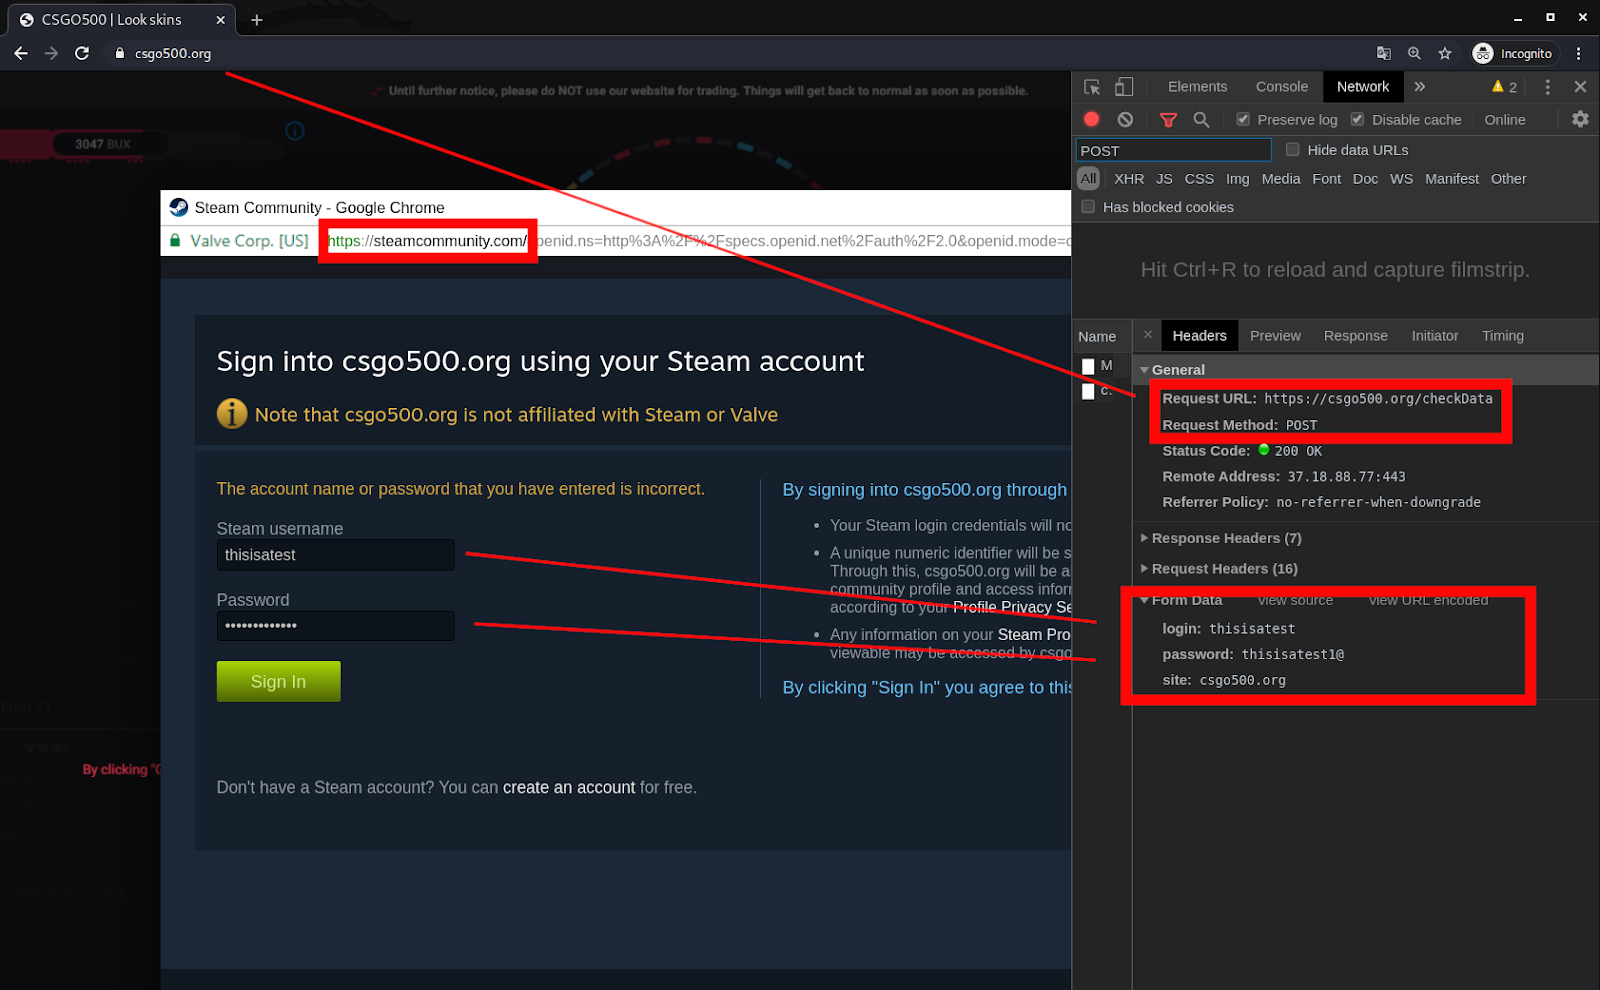Toggle the Preserve log checkbox
The height and width of the screenshot is (990, 1600).
[x=1243, y=119]
